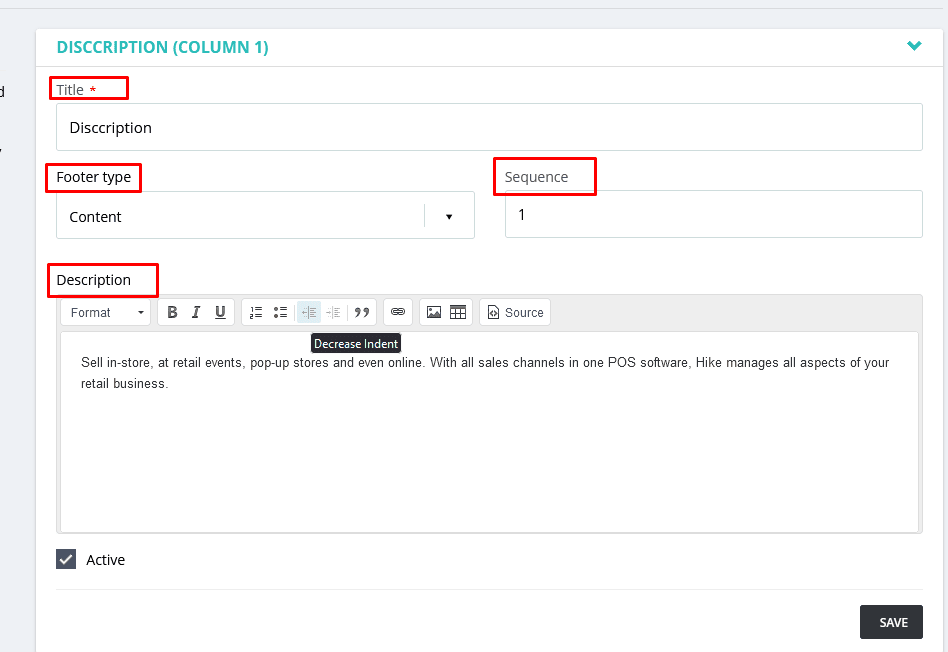This screenshot has width=948, height=652.
Task: Toggle bold formatting in the editor
Action: pos(172,312)
